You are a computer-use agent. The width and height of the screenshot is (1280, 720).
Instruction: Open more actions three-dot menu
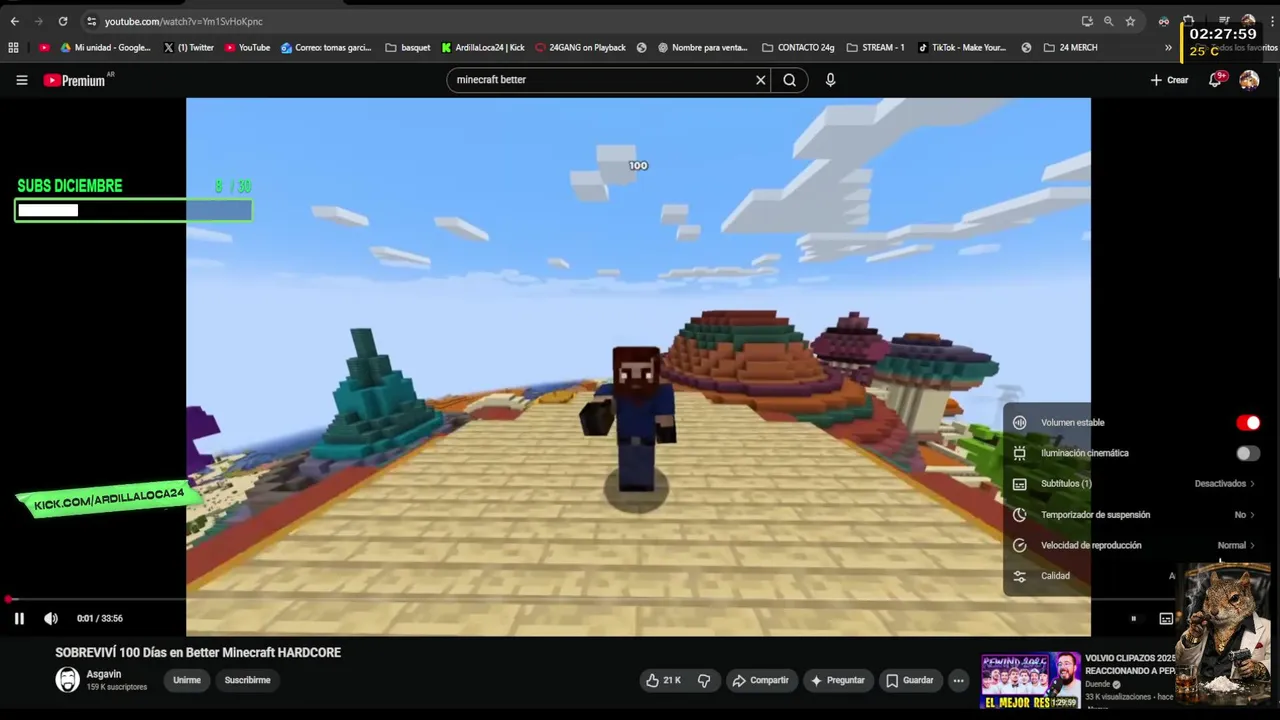click(958, 680)
